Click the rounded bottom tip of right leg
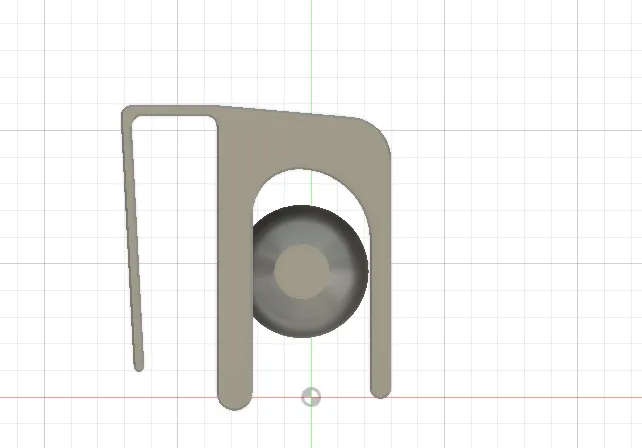 tap(380, 393)
